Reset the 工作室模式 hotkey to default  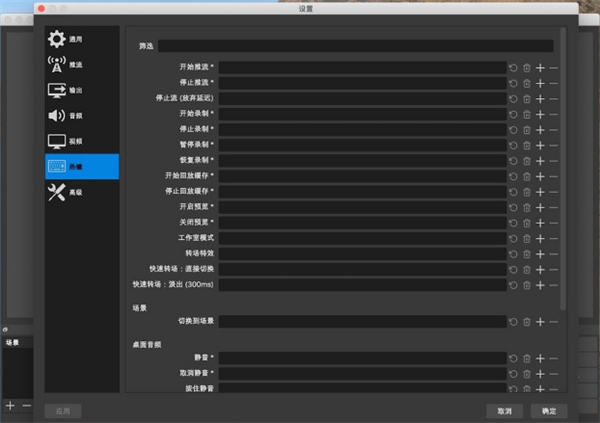coord(514,238)
